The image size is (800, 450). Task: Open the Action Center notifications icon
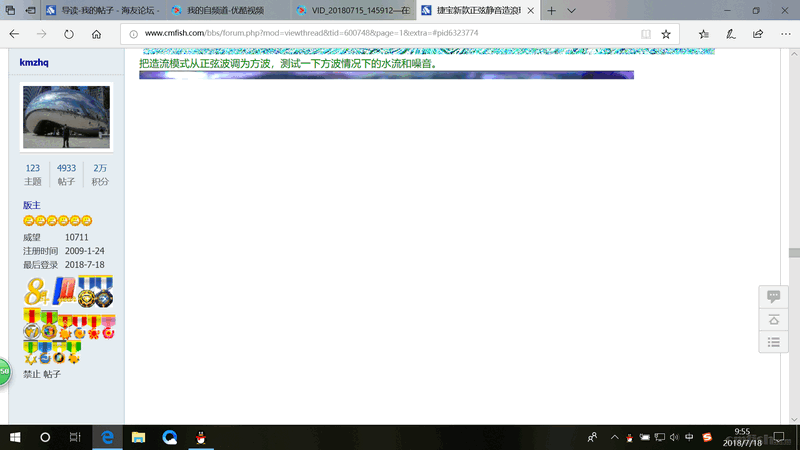[x=779, y=437]
